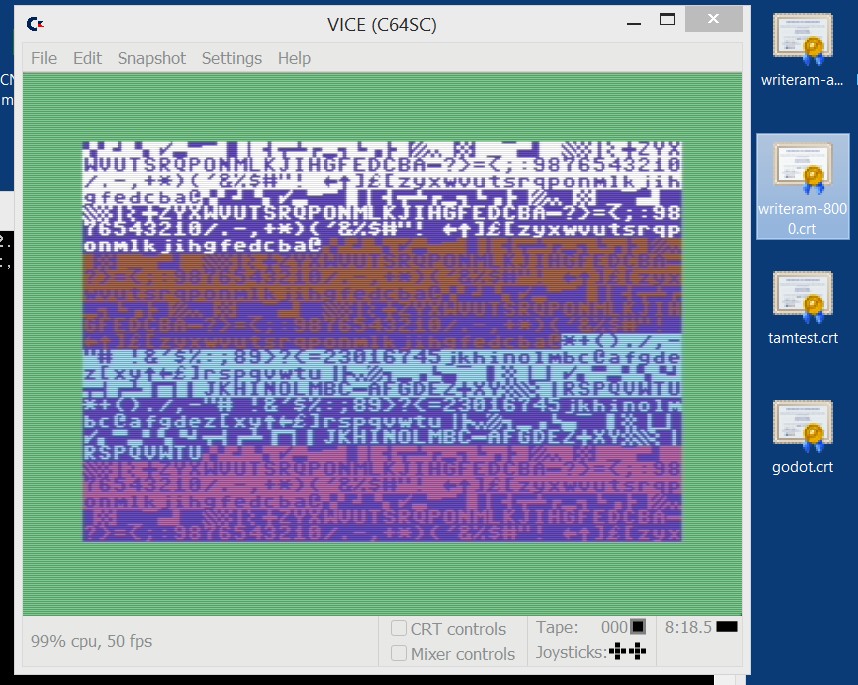Click the tape counter value 000
858x685 pixels.
(x=614, y=627)
